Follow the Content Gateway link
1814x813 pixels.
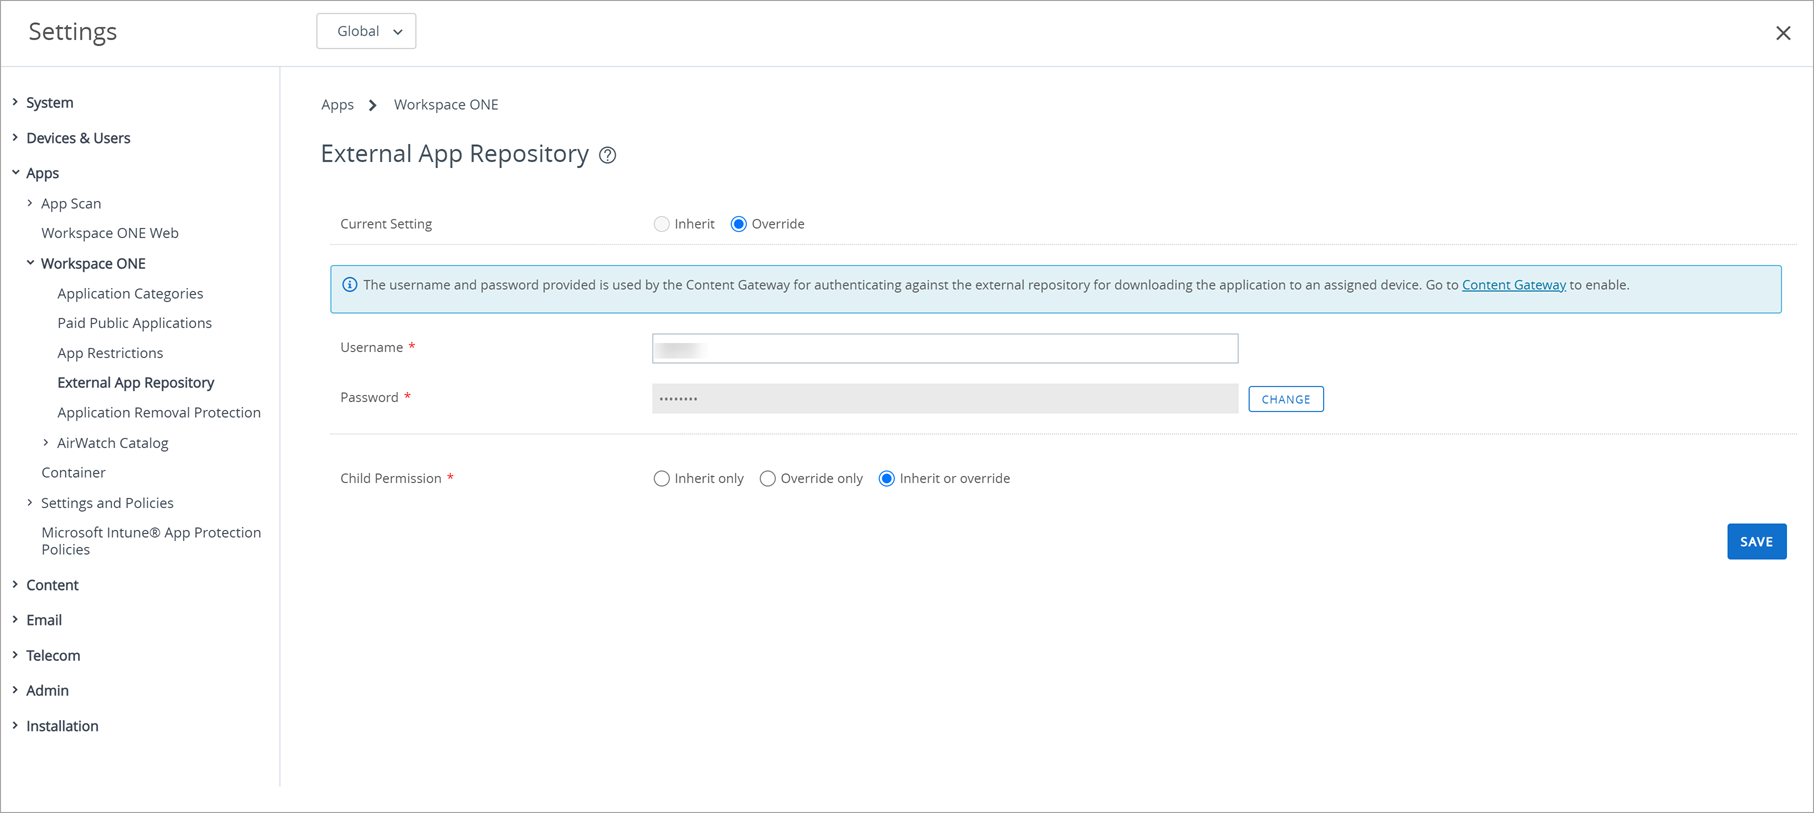1514,285
